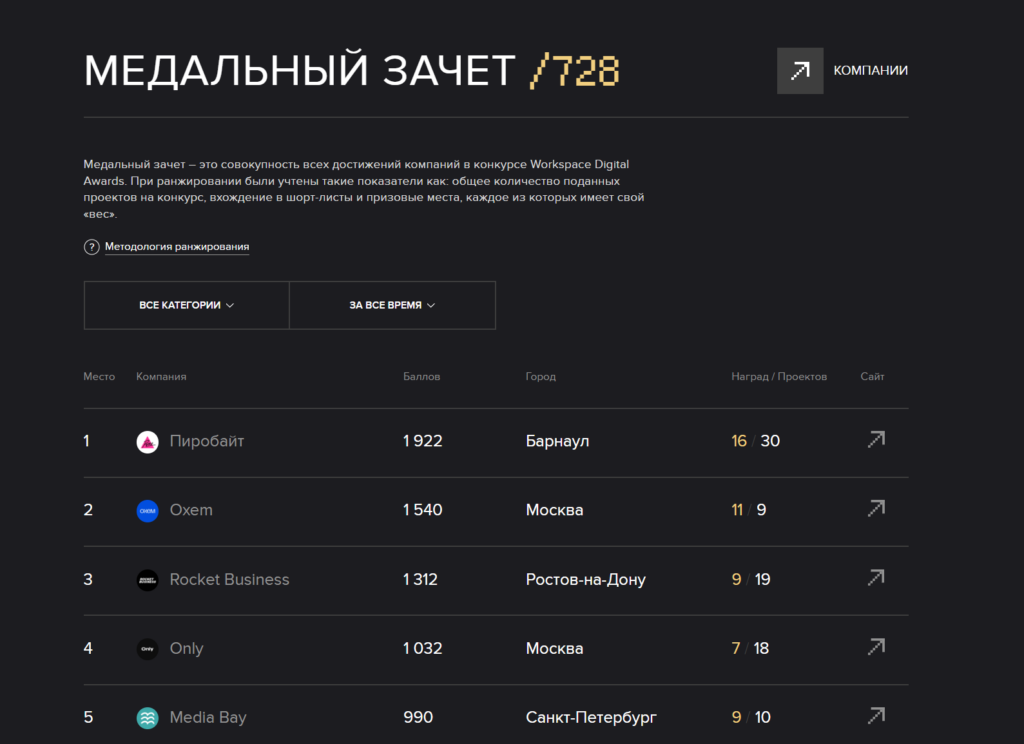Click the 11 / 9 awards value

point(749,510)
